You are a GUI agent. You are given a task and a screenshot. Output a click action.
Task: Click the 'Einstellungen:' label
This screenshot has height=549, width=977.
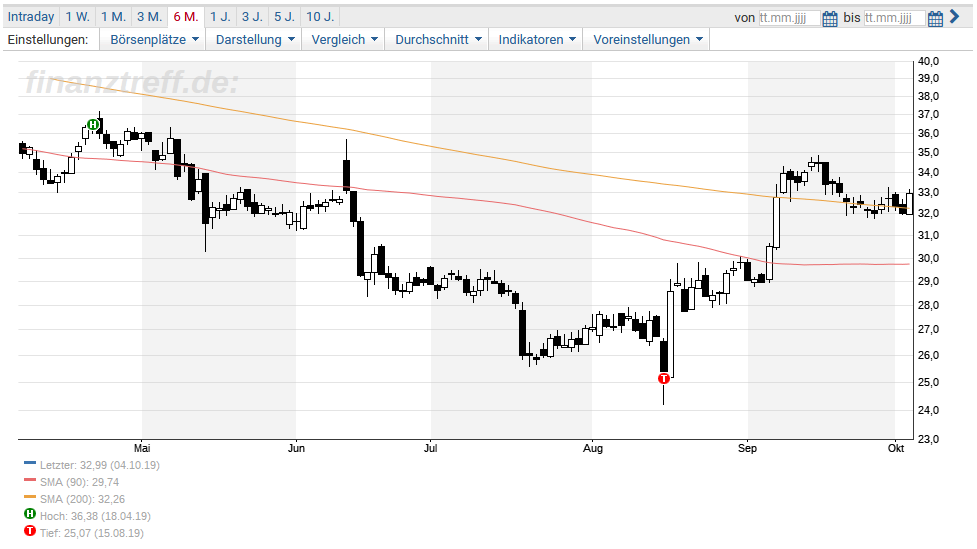point(48,39)
